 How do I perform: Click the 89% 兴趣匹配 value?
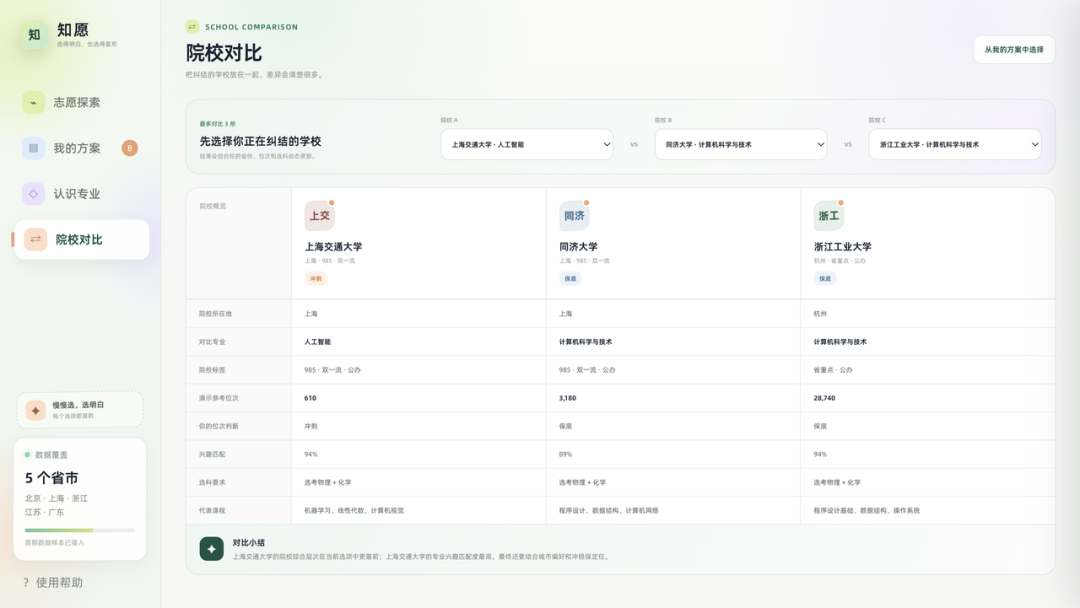coord(565,454)
